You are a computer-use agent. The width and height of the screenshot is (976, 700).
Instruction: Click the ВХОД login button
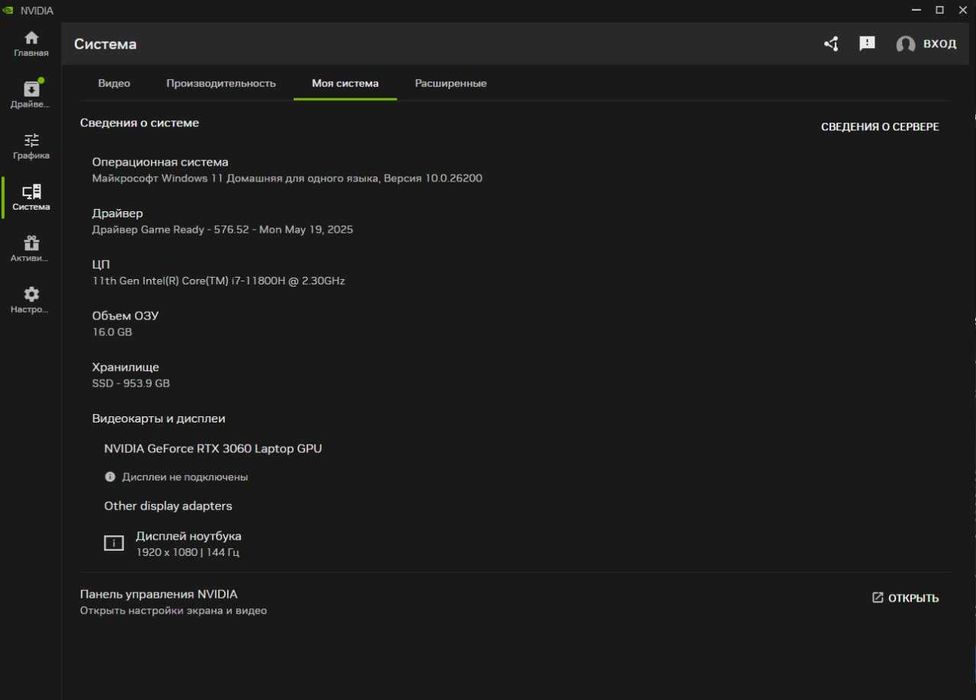(939, 44)
